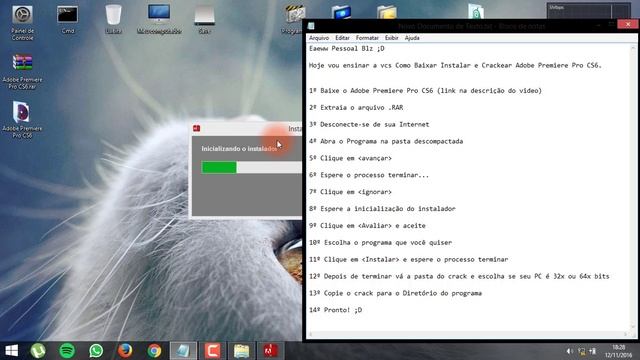This screenshot has width=640, height=360.
Task: Open the Formatar menu in Notepad
Action: [x=367, y=38]
